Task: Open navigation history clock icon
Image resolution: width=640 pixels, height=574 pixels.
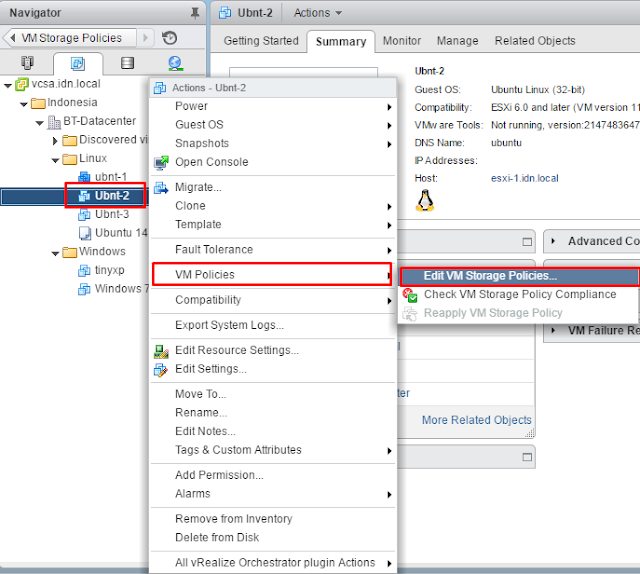Action: (169, 38)
